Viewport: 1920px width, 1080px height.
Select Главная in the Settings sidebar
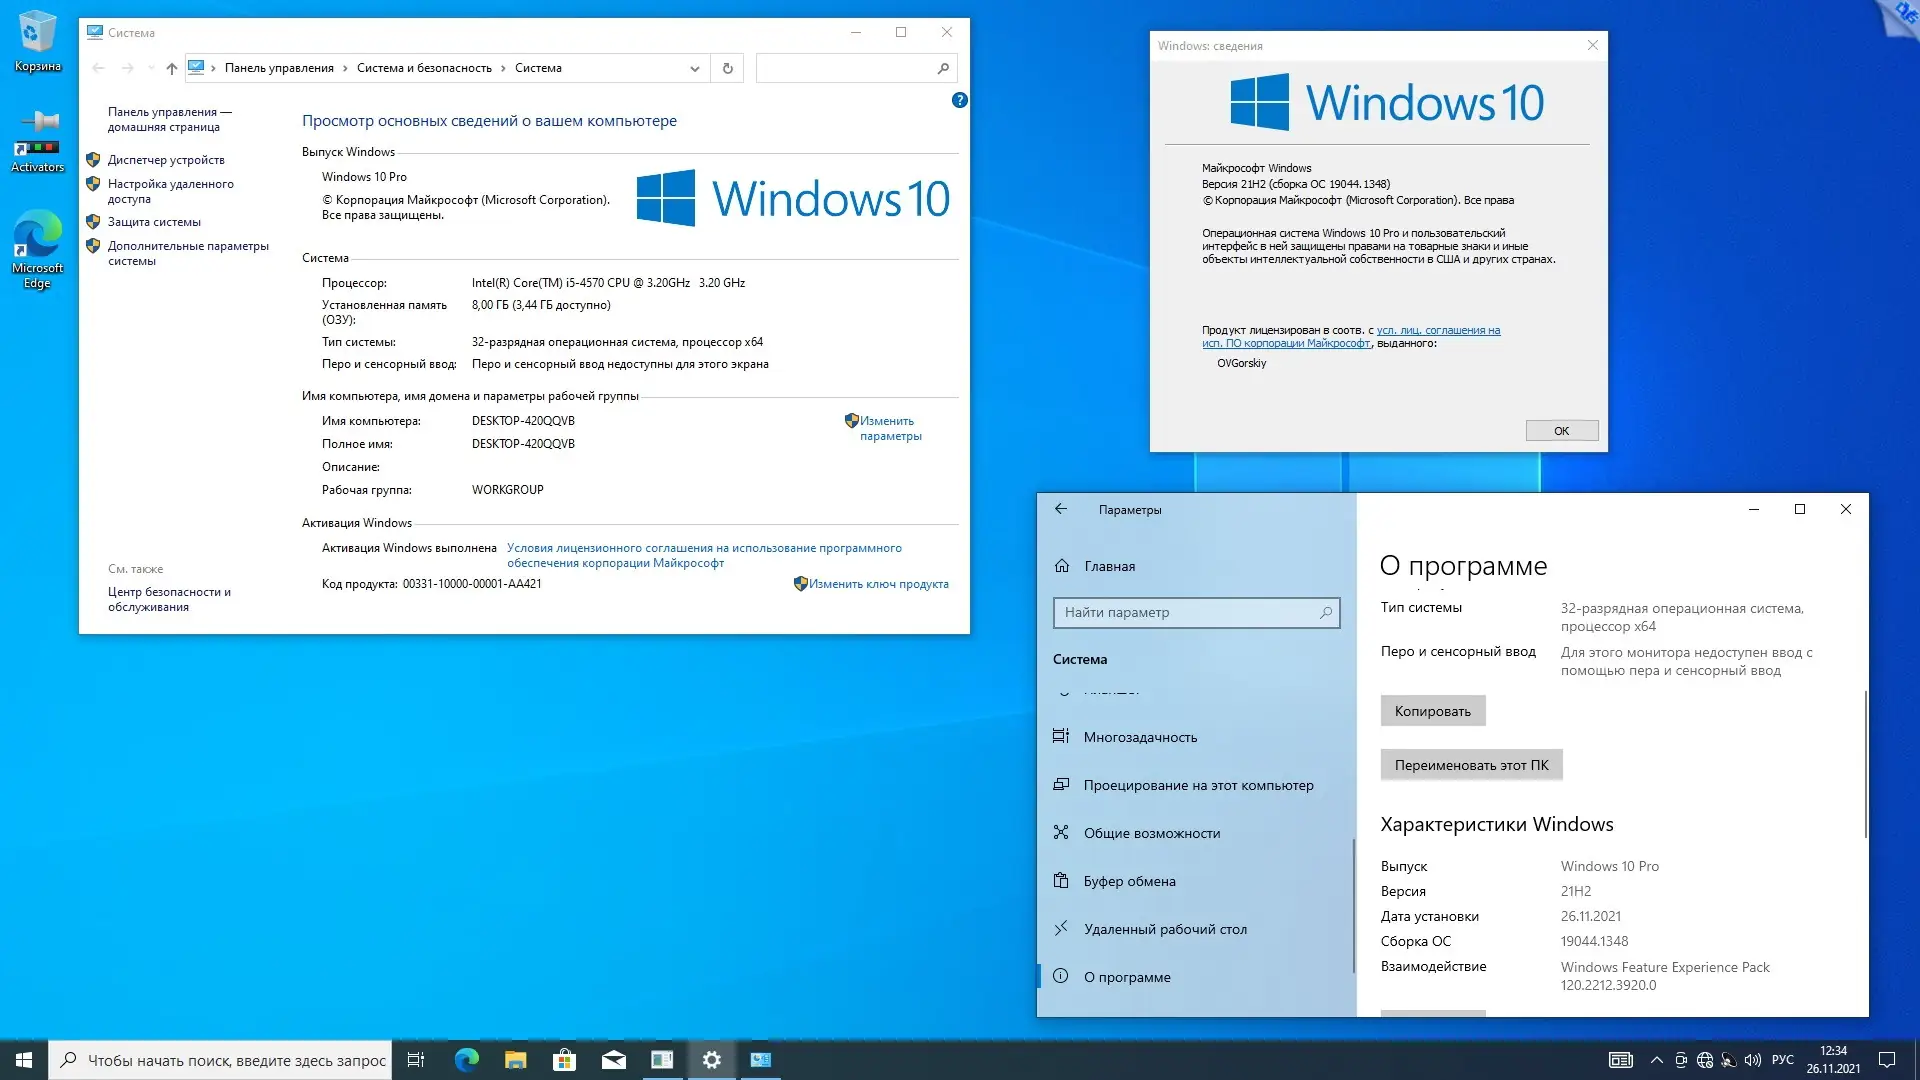pos(1108,566)
